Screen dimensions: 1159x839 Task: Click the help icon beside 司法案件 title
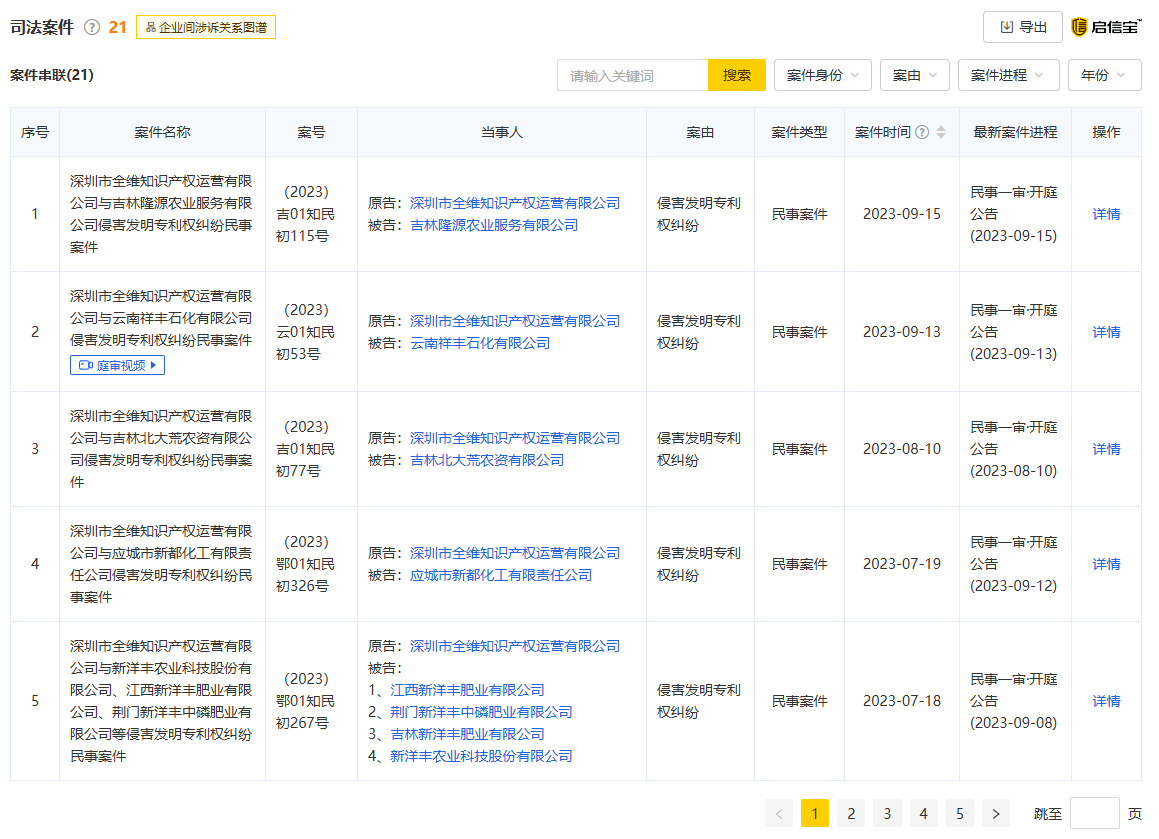[x=92, y=28]
